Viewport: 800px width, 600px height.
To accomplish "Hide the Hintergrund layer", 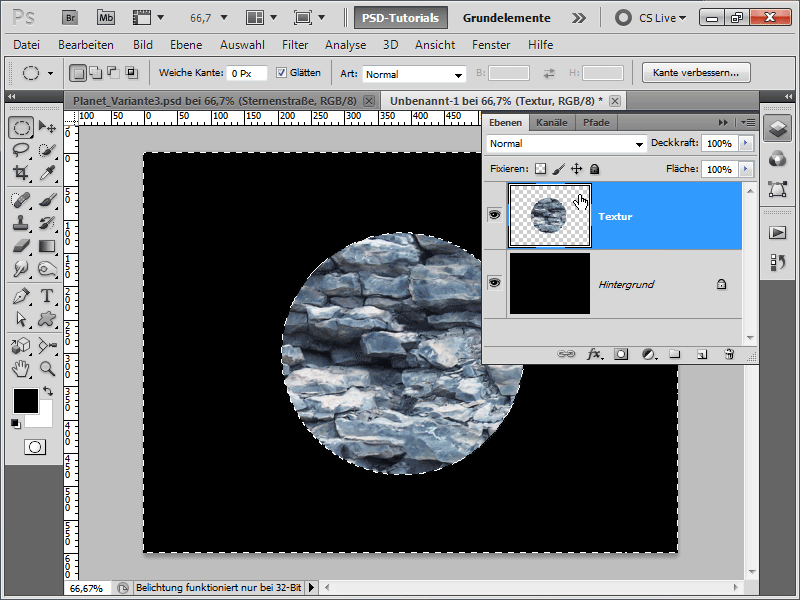I will click(494, 283).
